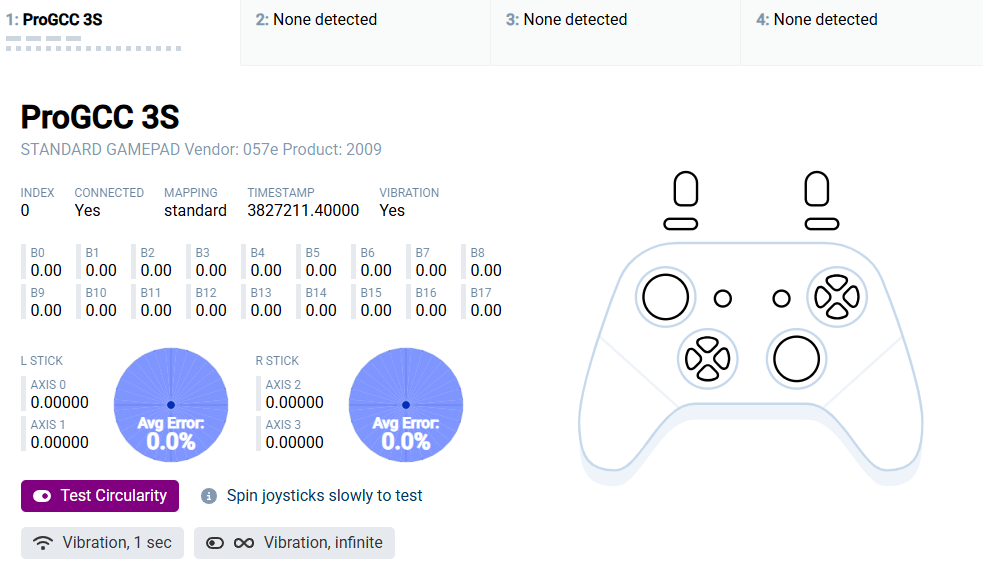983x585 pixels.
Task: Click the left analog stick on controller diagram
Action: 666,297
